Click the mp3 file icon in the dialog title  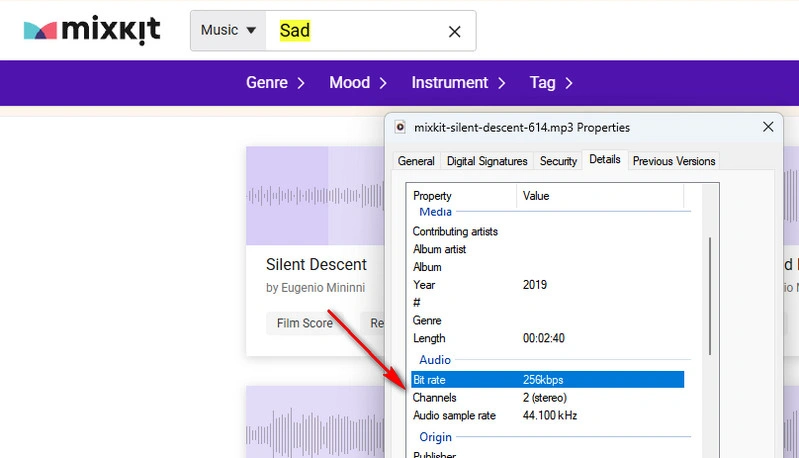coord(401,127)
